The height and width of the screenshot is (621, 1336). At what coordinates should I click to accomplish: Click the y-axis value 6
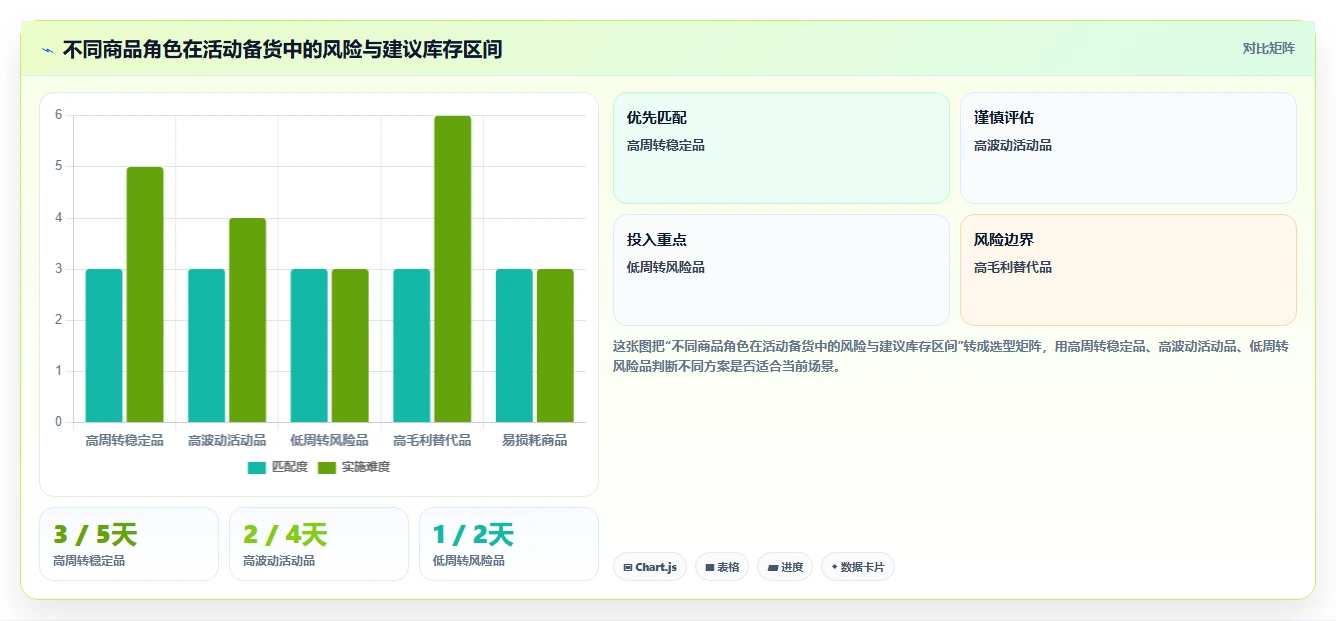[59, 115]
